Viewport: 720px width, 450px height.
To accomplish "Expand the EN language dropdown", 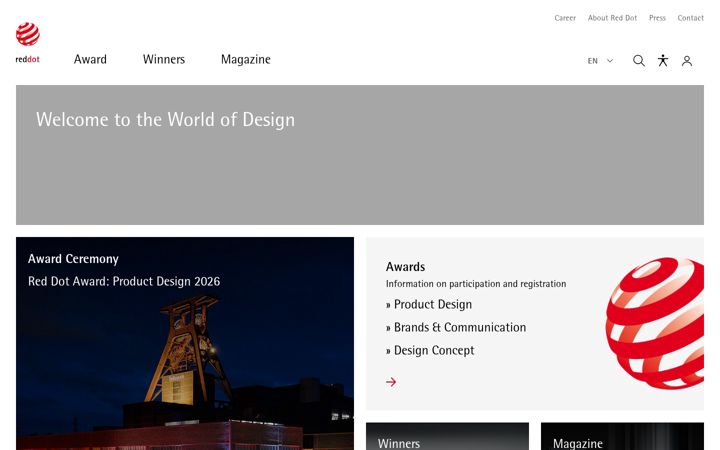I will pyautogui.click(x=600, y=61).
